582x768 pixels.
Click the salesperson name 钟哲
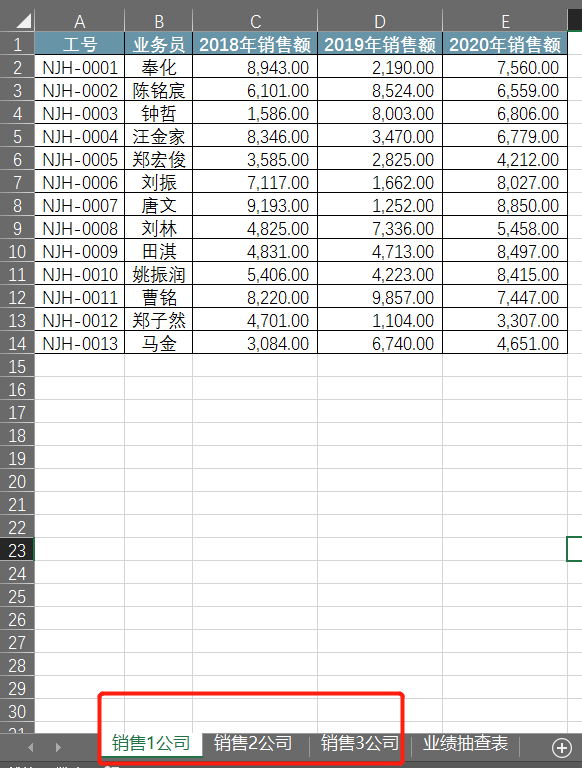pos(159,114)
